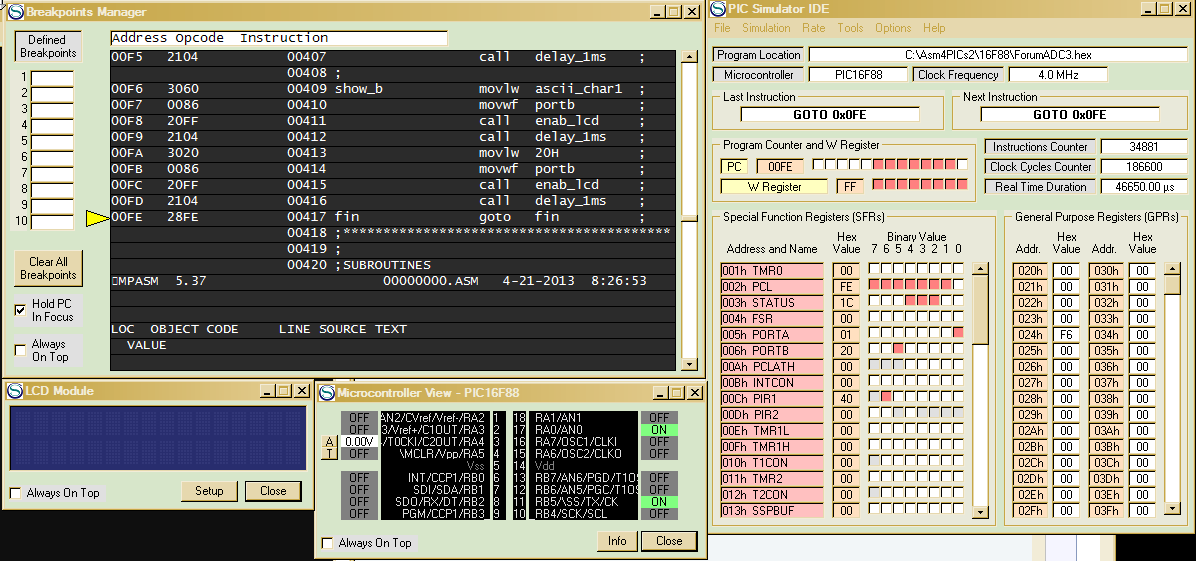Click the SFR list scrollbar up arrow
Image resolution: width=1196 pixels, height=561 pixels.
pyautogui.click(x=980, y=269)
